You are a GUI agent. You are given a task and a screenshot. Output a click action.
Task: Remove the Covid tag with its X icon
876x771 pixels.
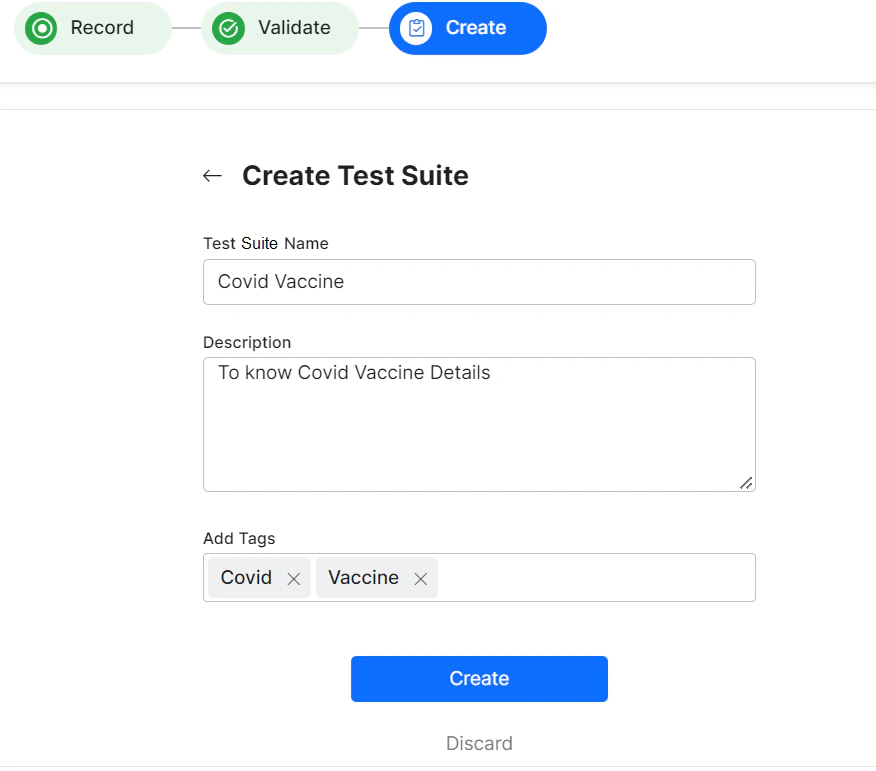point(293,578)
